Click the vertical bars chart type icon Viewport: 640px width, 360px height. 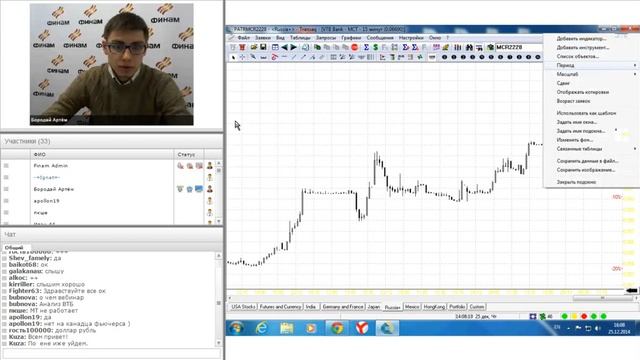(x=458, y=47)
